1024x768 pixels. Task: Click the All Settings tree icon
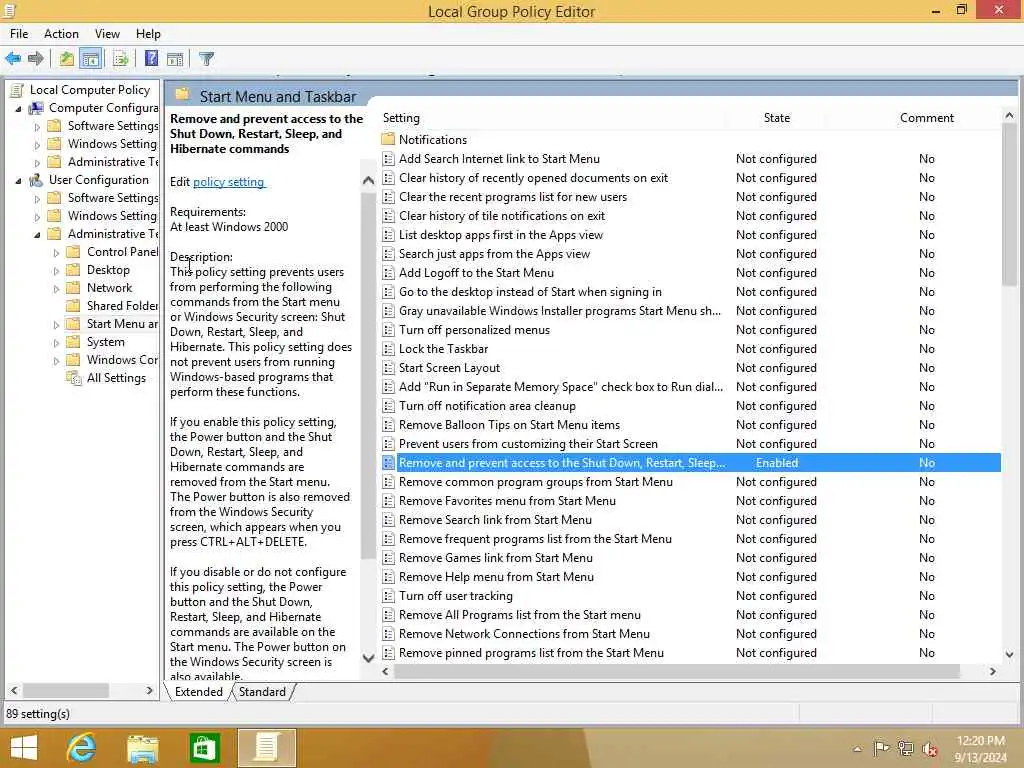click(x=74, y=377)
